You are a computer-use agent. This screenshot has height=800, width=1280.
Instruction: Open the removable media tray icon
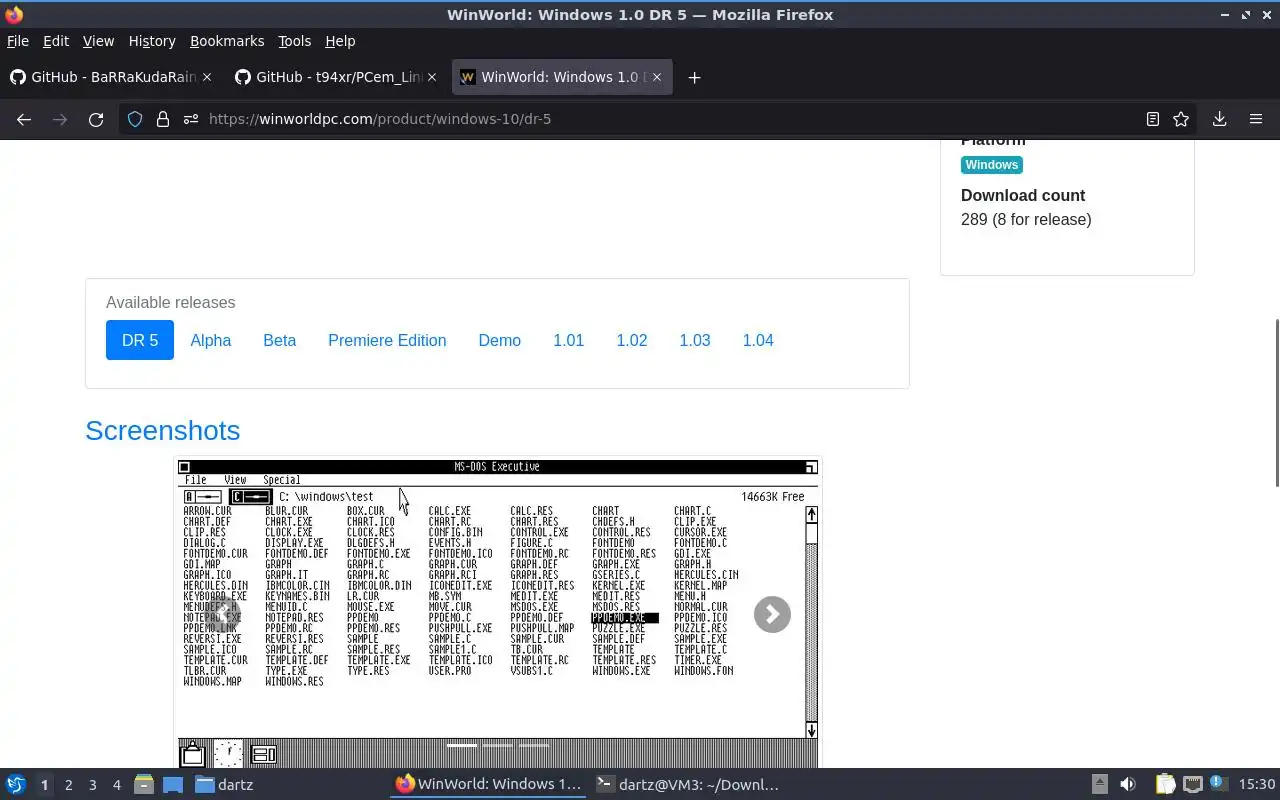click(1099, 785)
